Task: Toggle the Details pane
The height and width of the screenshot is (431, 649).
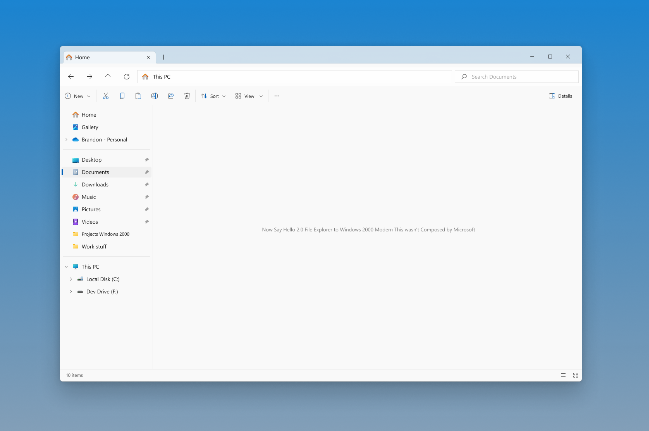Action: pos(560,96)
